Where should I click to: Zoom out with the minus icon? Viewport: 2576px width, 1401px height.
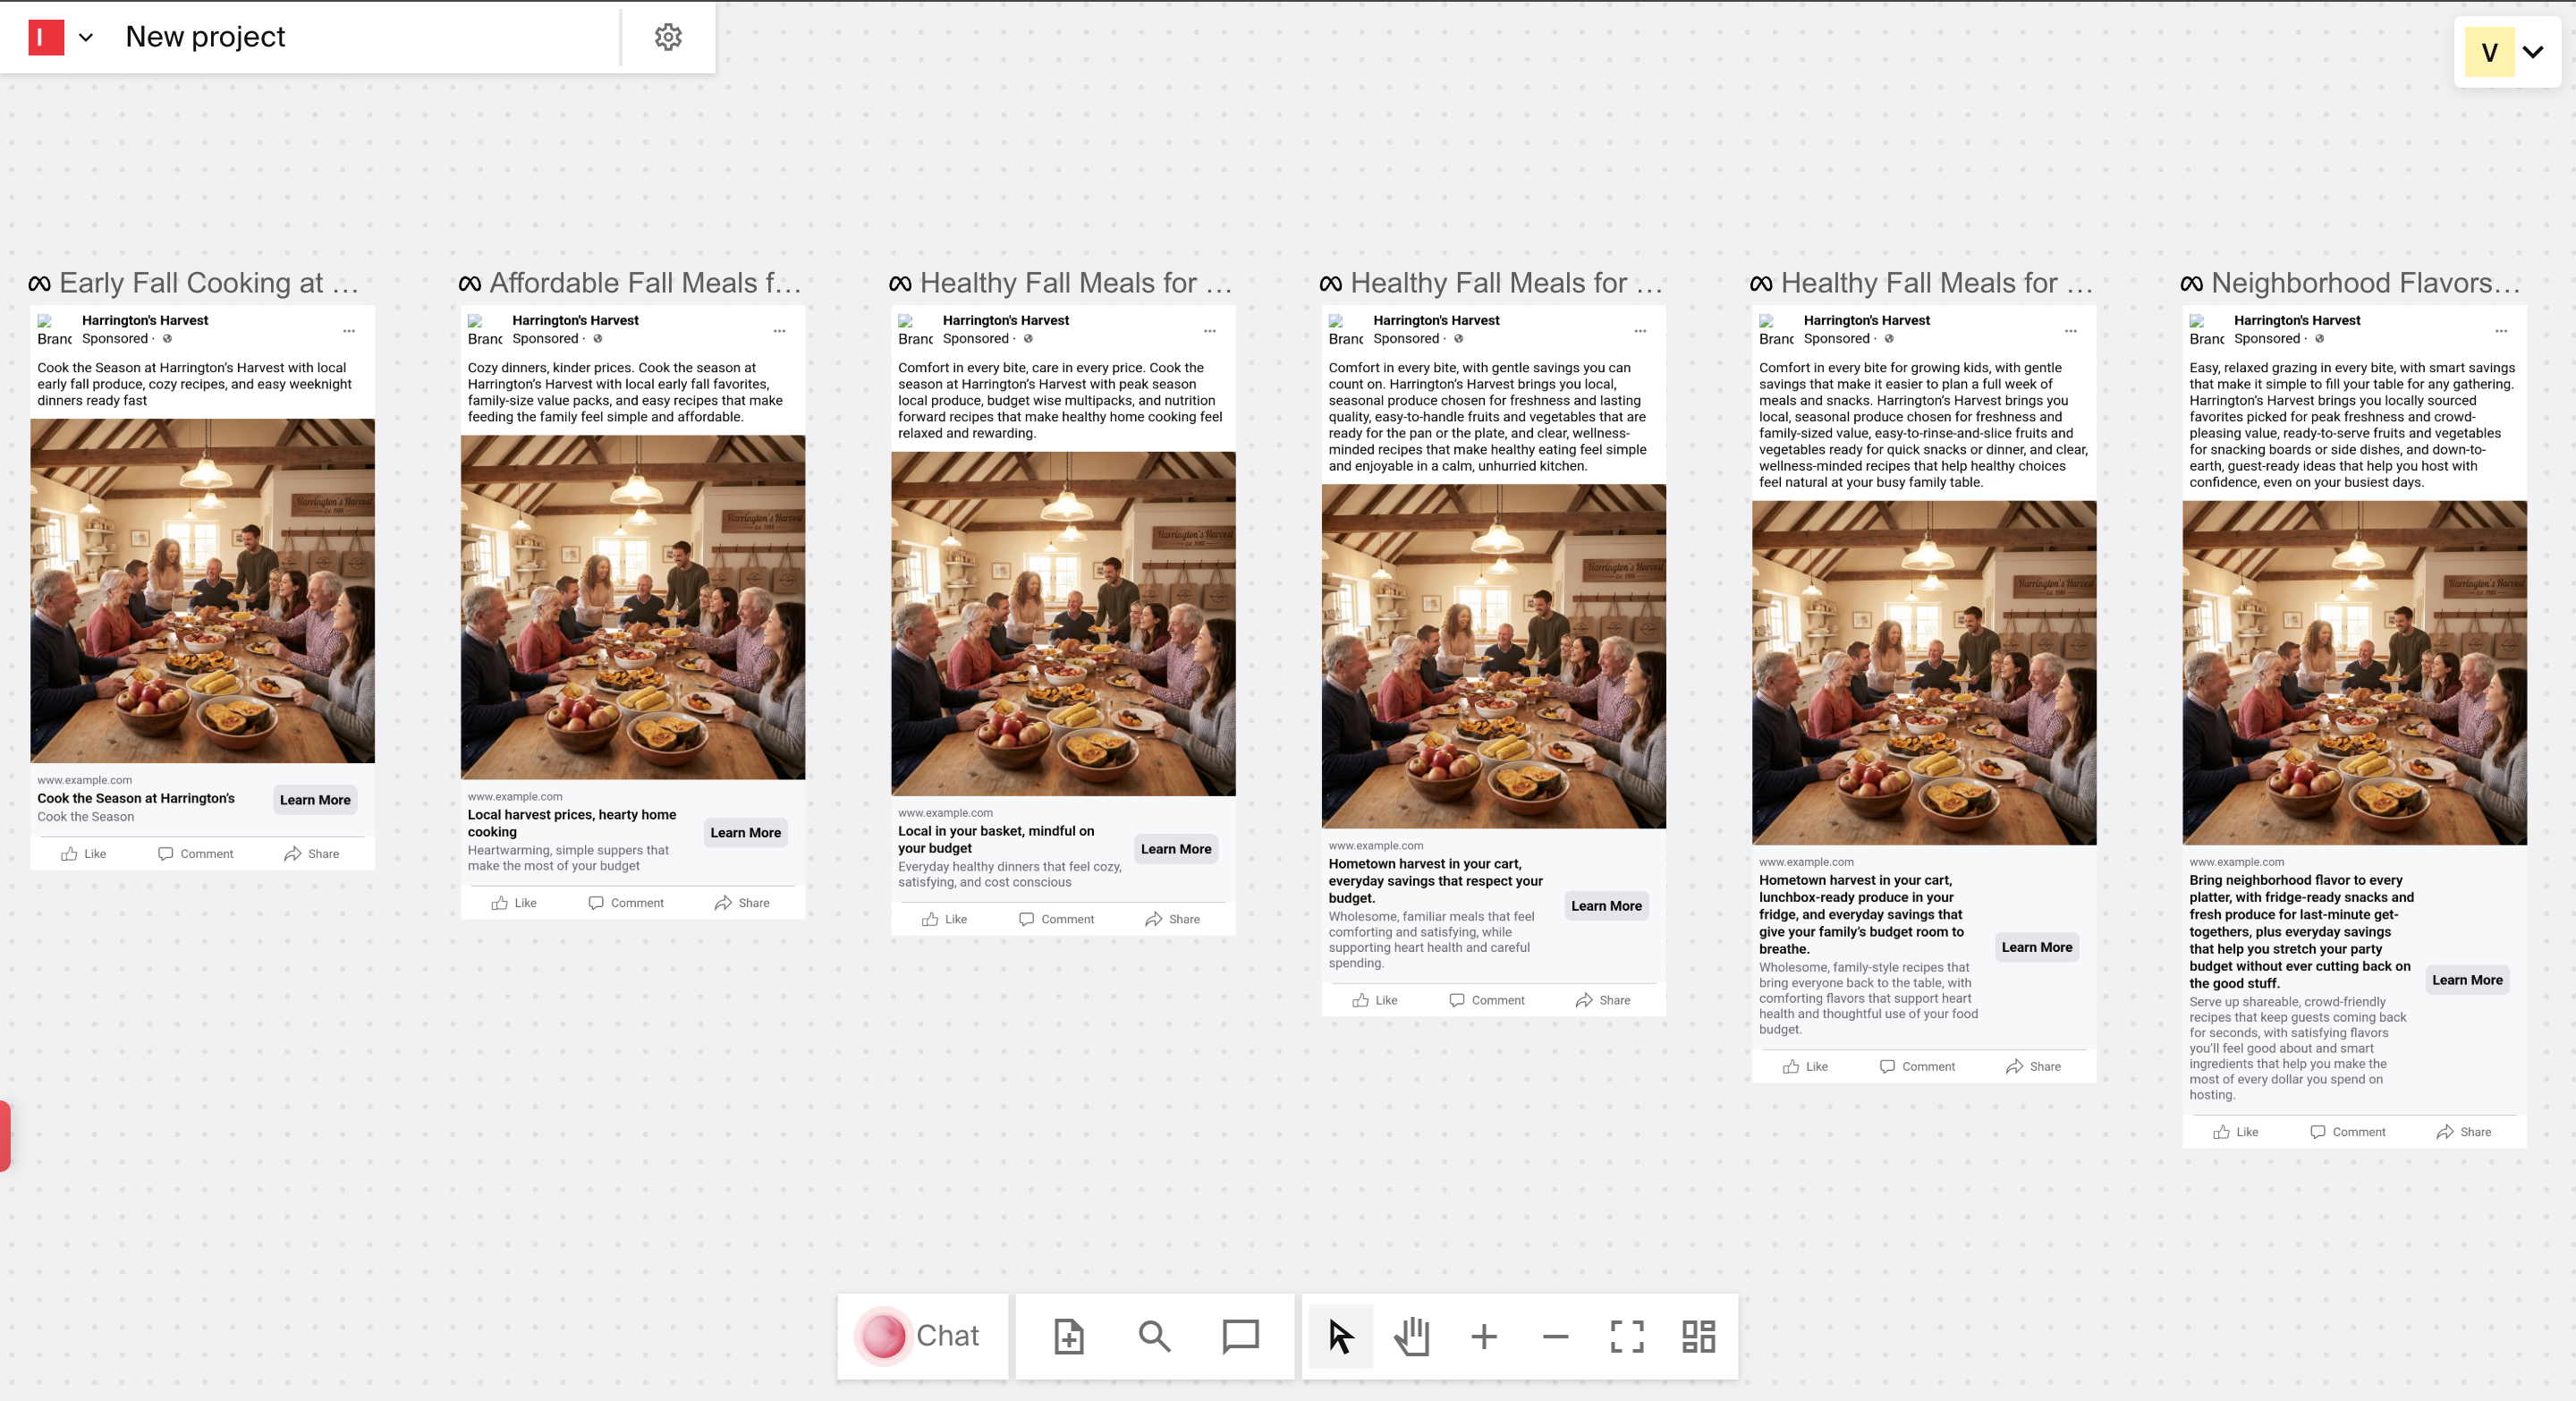(1555, 1336)
